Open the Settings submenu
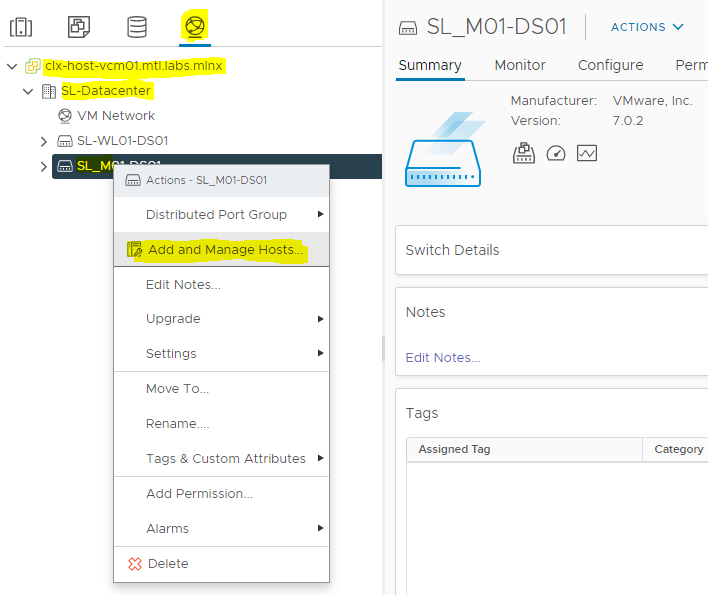The width and height of the screenshot is (708, 595). (x=221, y=353)
